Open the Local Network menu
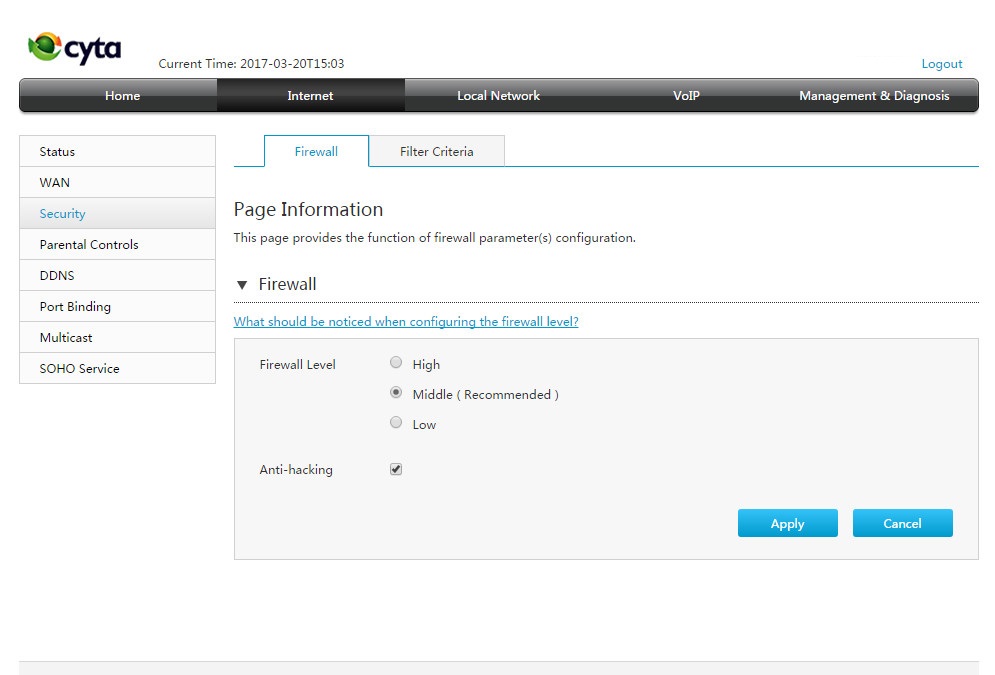 coord(498,96)
